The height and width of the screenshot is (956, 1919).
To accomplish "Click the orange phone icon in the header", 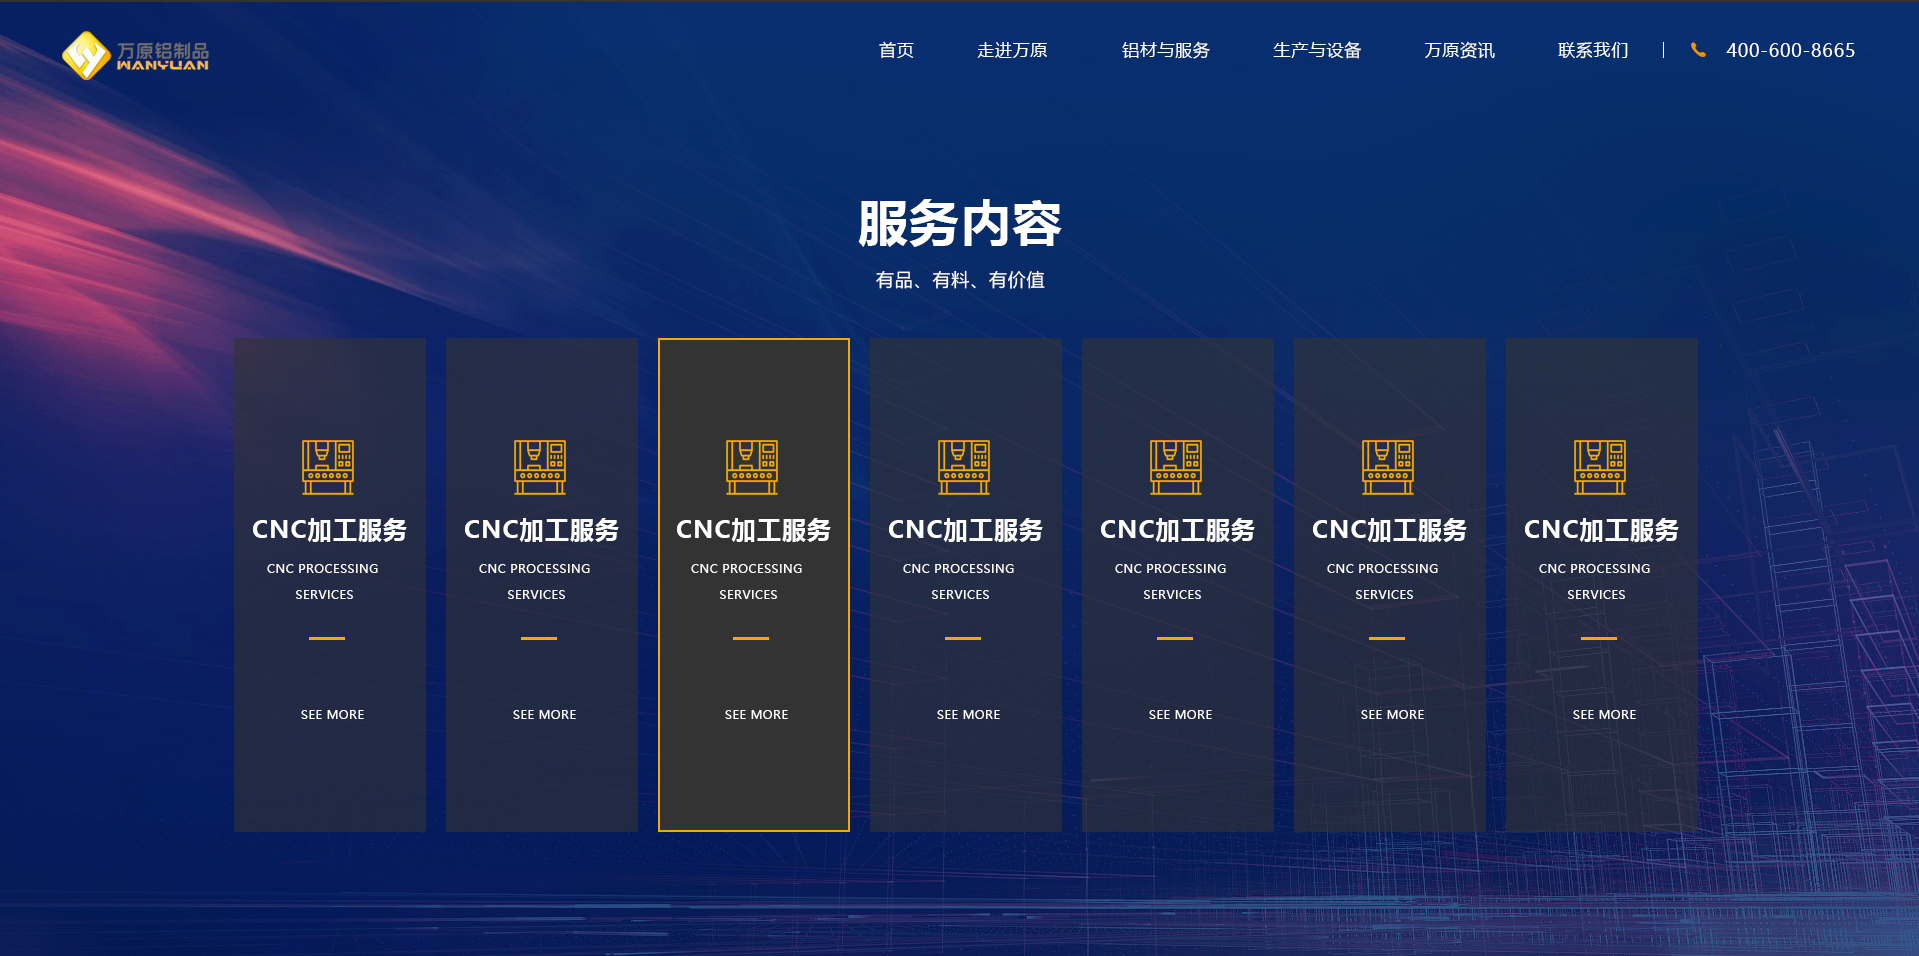I will tap(1697, 50).
